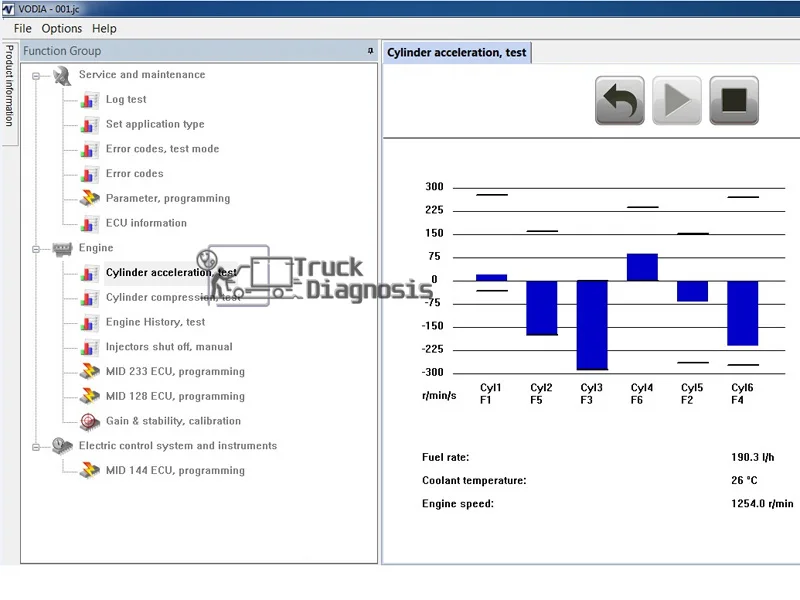
Task: Open the File menu
Action: pos(22,29)
